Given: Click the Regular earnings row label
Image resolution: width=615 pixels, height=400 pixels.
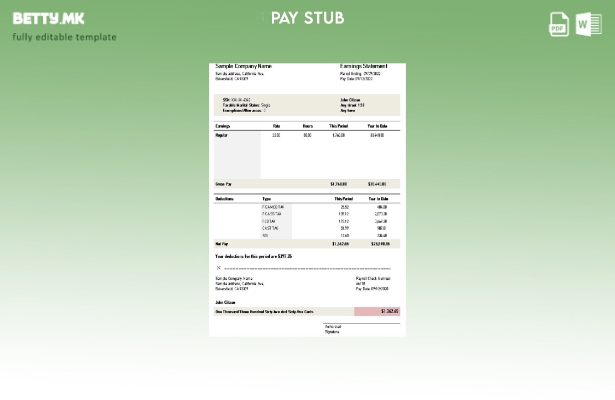Looking at the screenshot, I should point(222,135).
